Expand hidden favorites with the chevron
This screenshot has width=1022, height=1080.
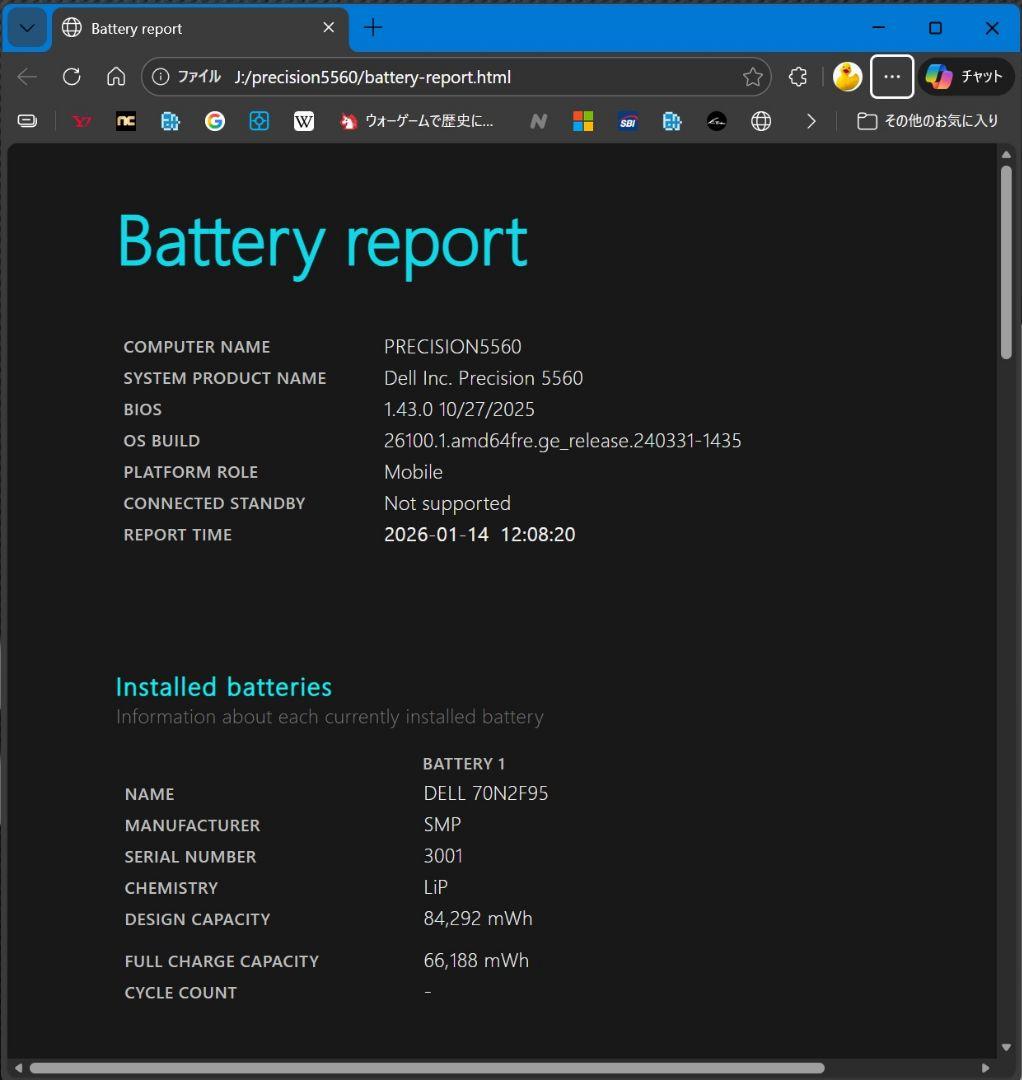812,121
